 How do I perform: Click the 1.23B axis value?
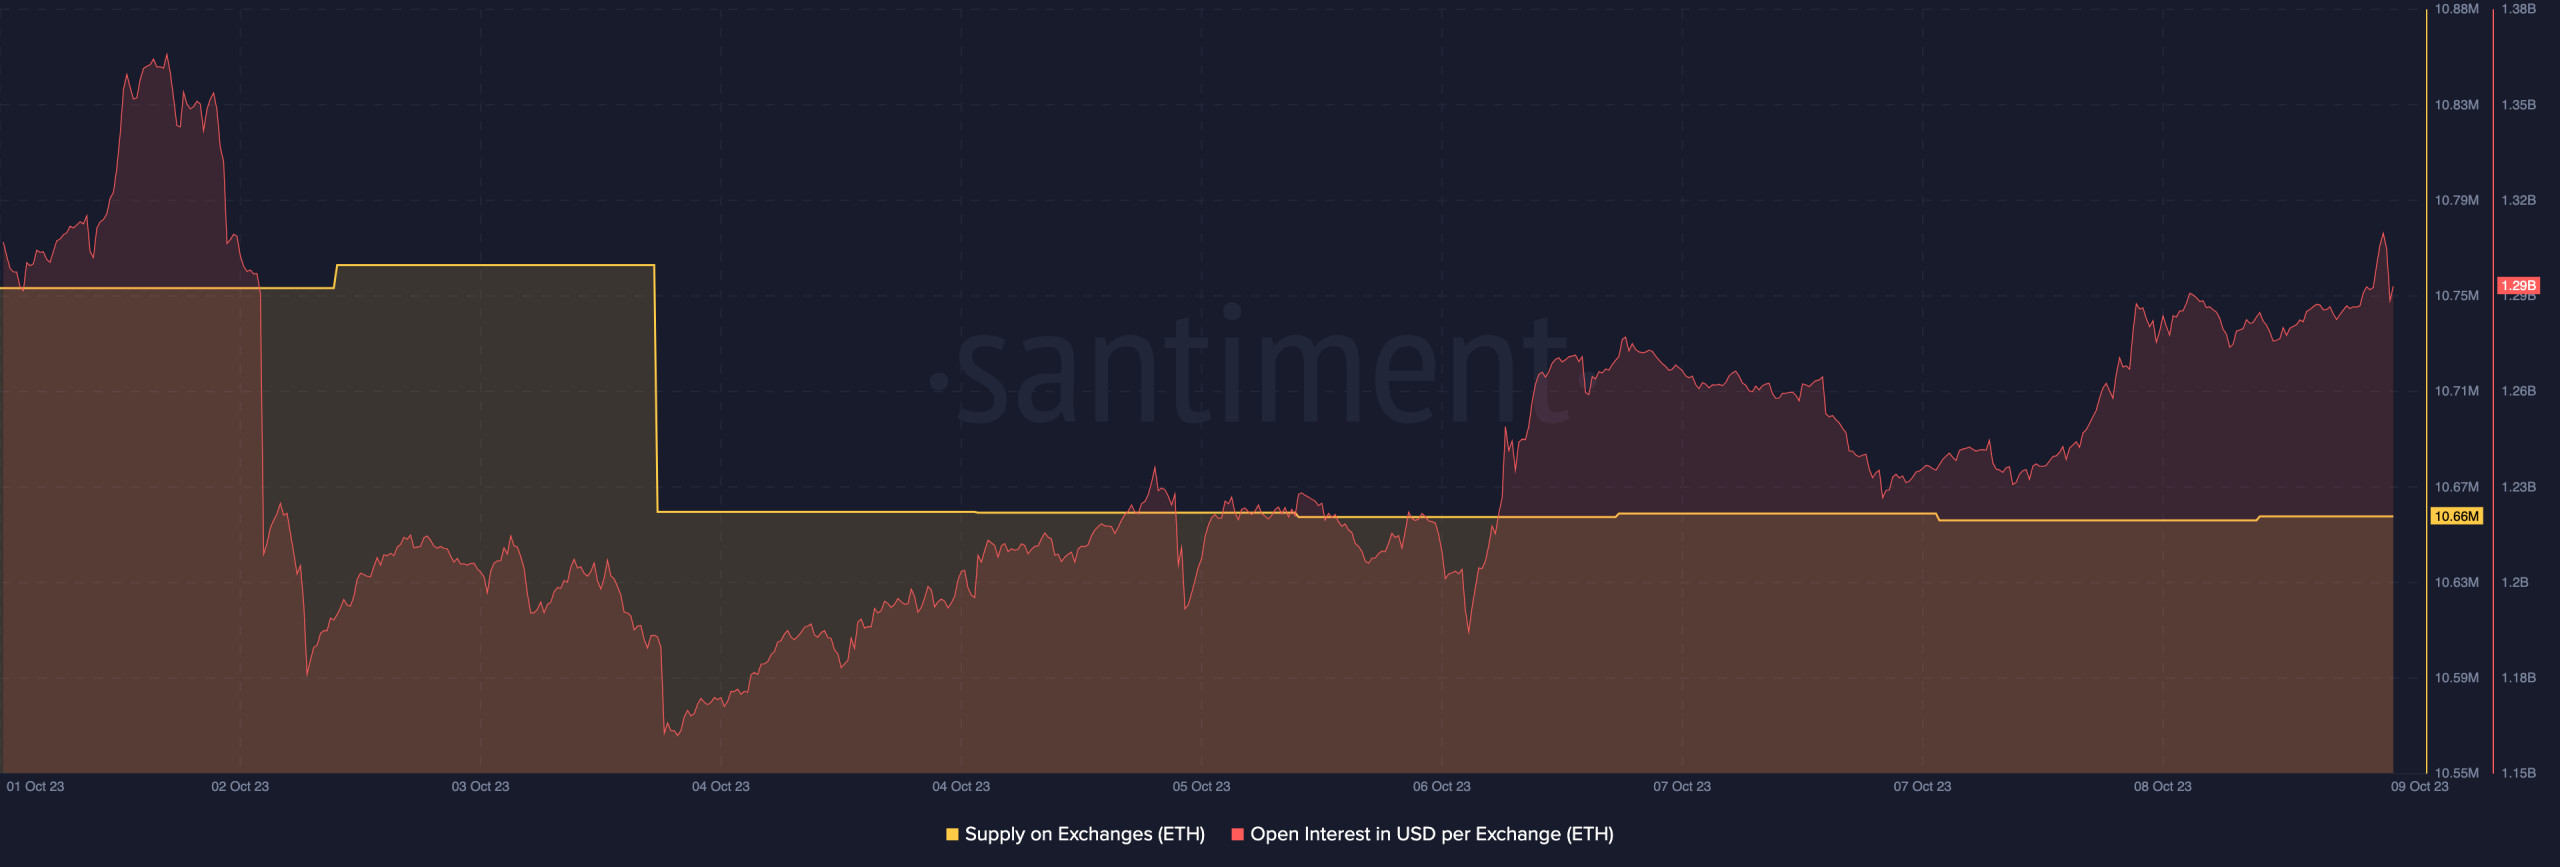(2518, 487)
